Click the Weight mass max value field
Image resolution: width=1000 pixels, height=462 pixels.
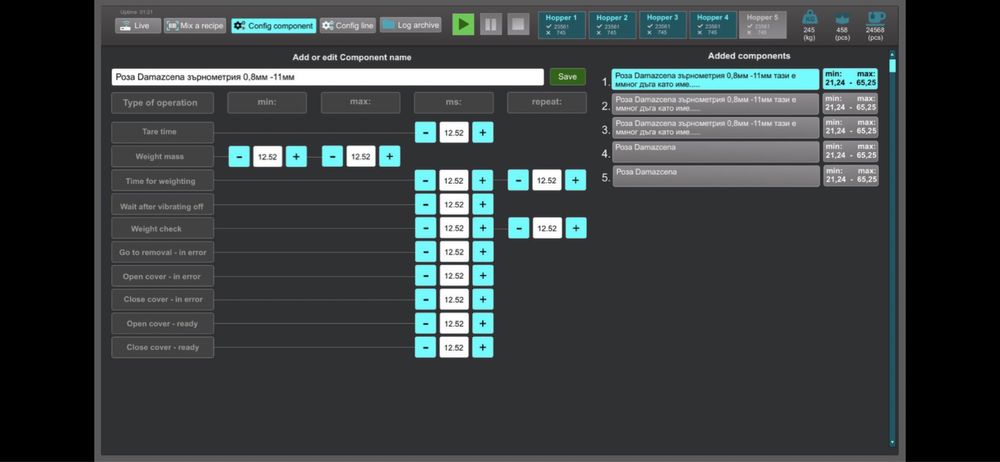tap(361, 156)
